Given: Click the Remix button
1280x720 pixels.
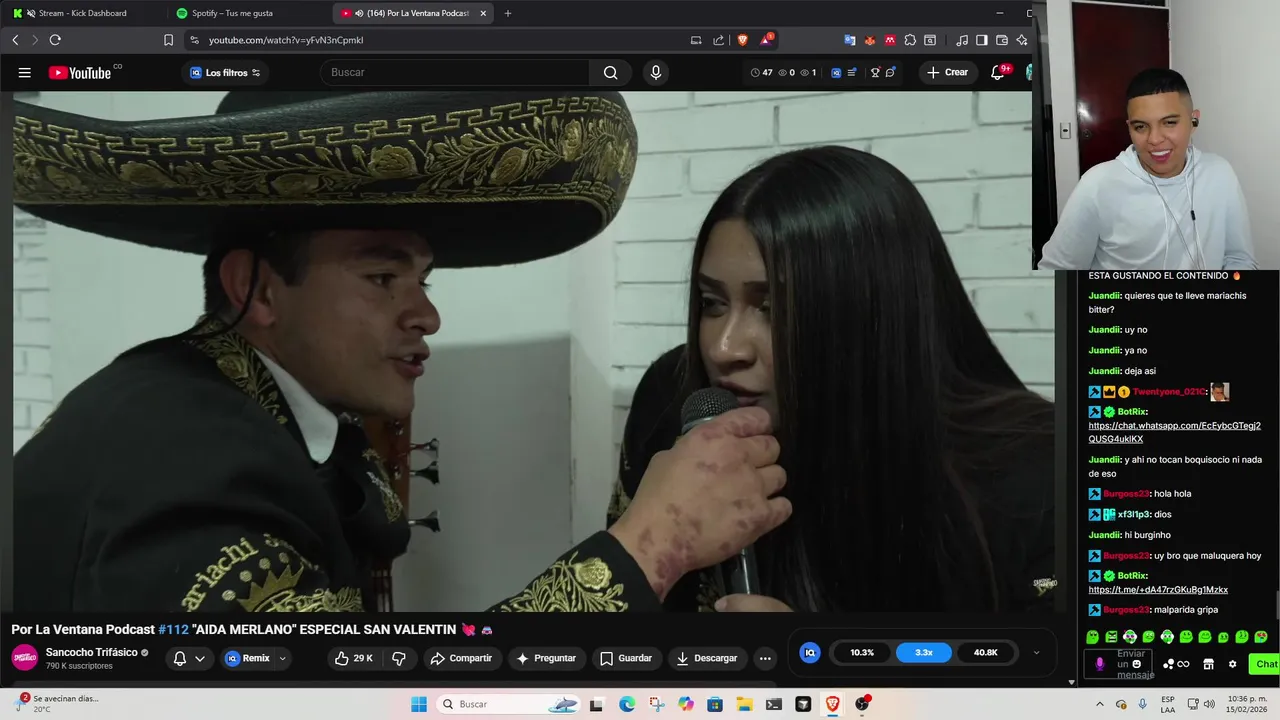Looking at the screenshot, I should (x=247, y=658).
